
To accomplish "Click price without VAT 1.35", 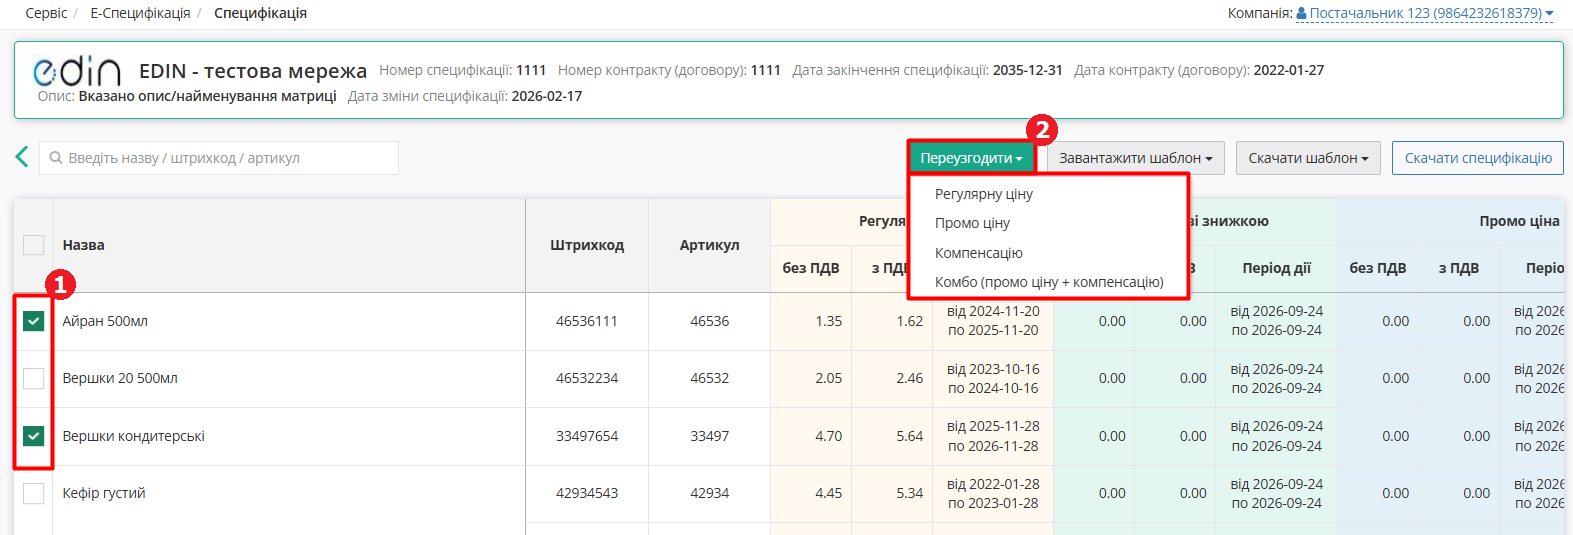I will [828, 321].
